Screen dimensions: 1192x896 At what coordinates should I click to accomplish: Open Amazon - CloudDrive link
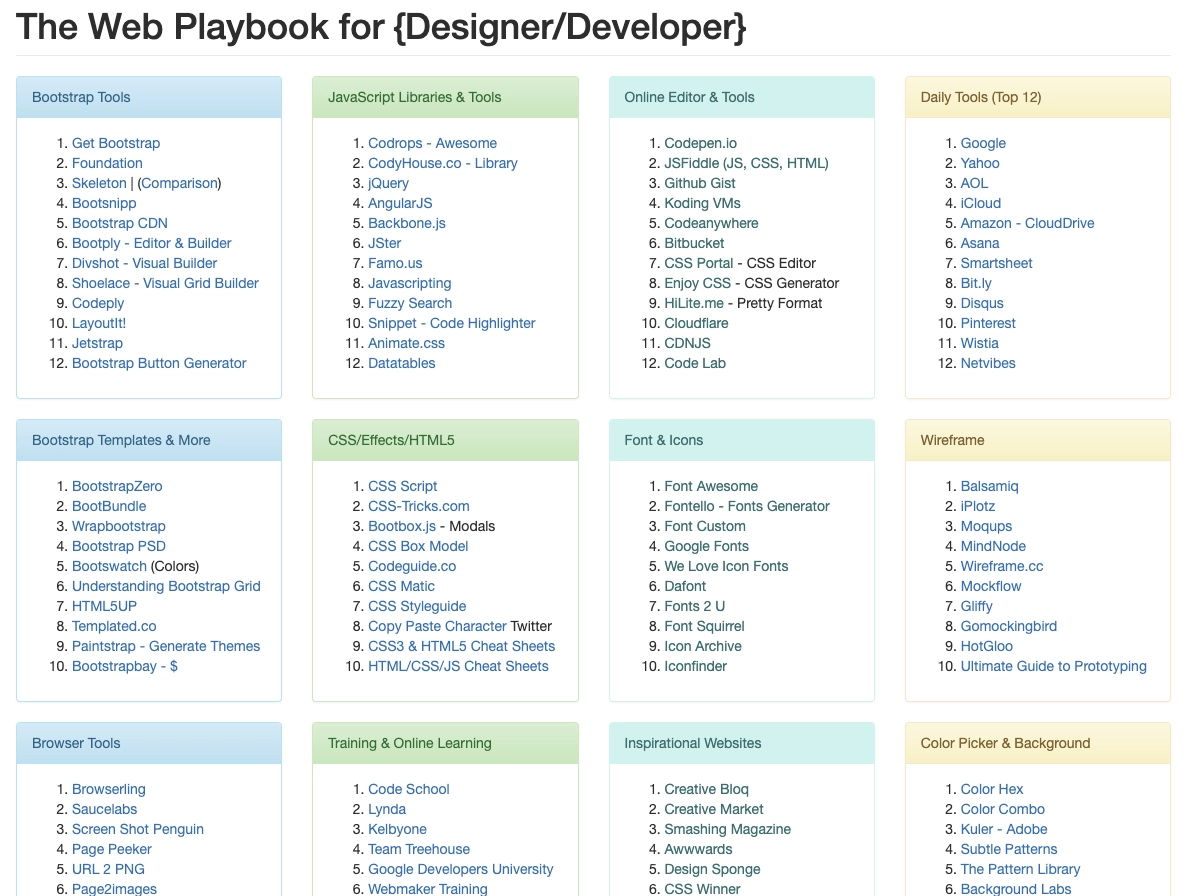pos(1027,223)
